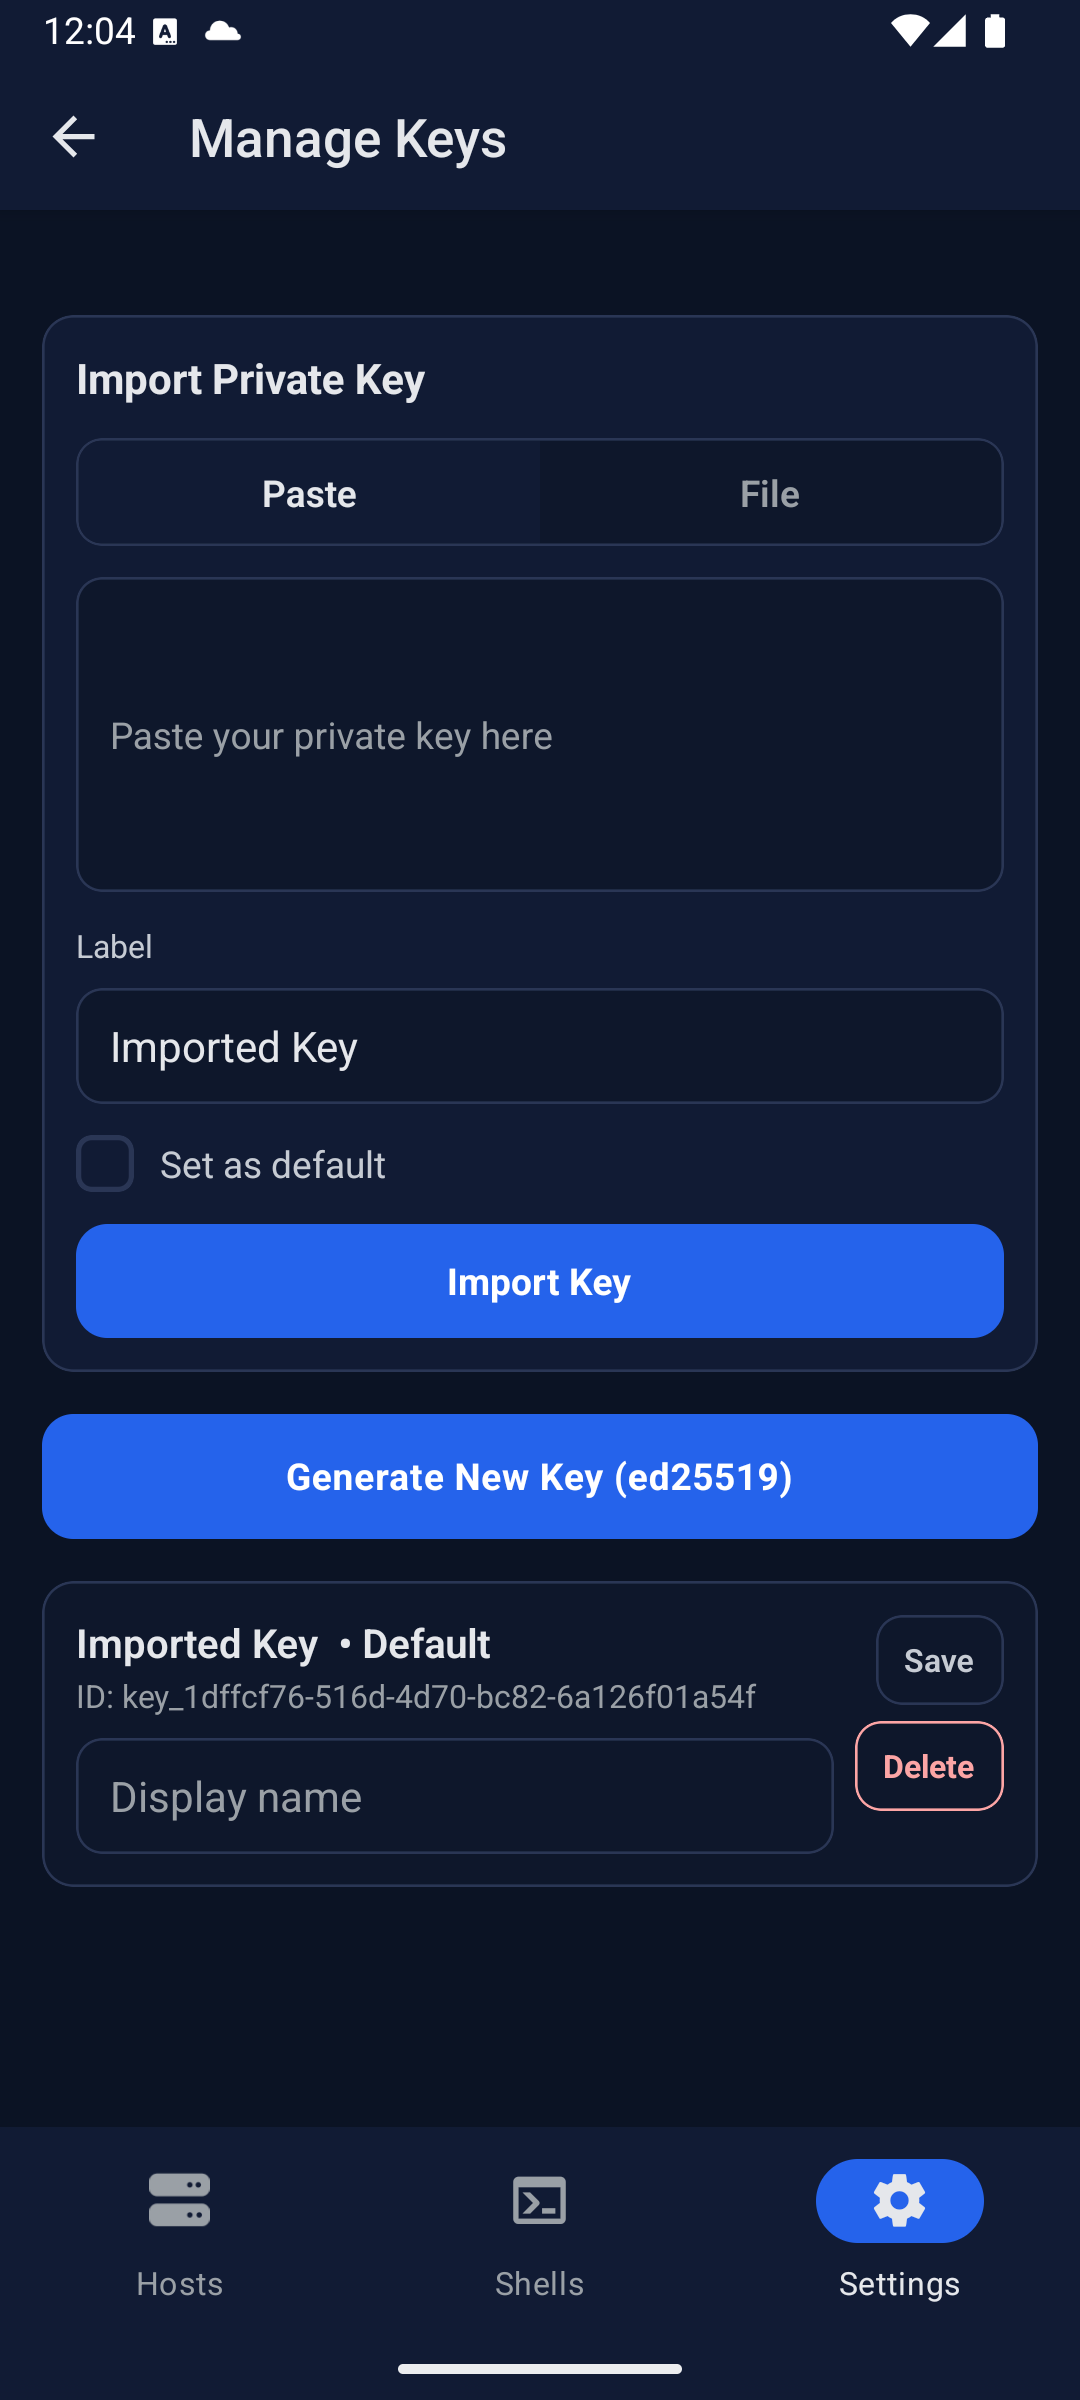
Task: Tap the battery status icon
Action: (995, 31)
